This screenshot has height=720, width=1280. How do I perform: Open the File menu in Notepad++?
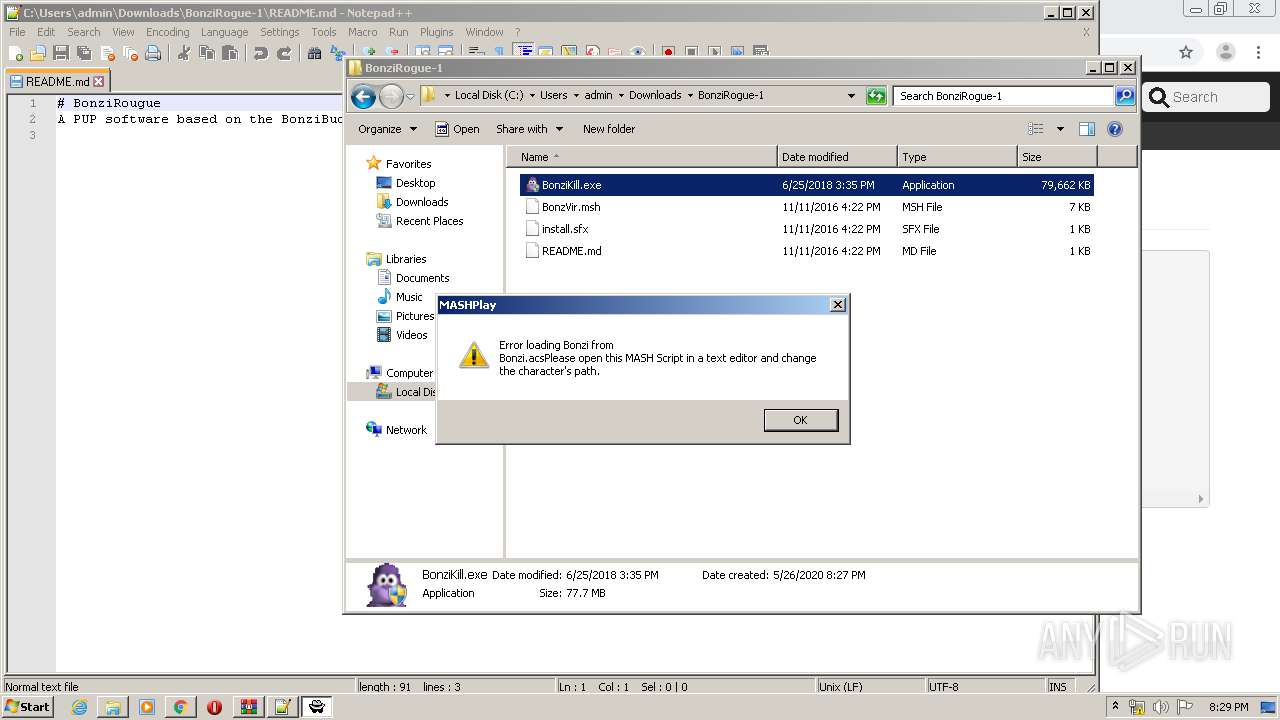point(17,32)
